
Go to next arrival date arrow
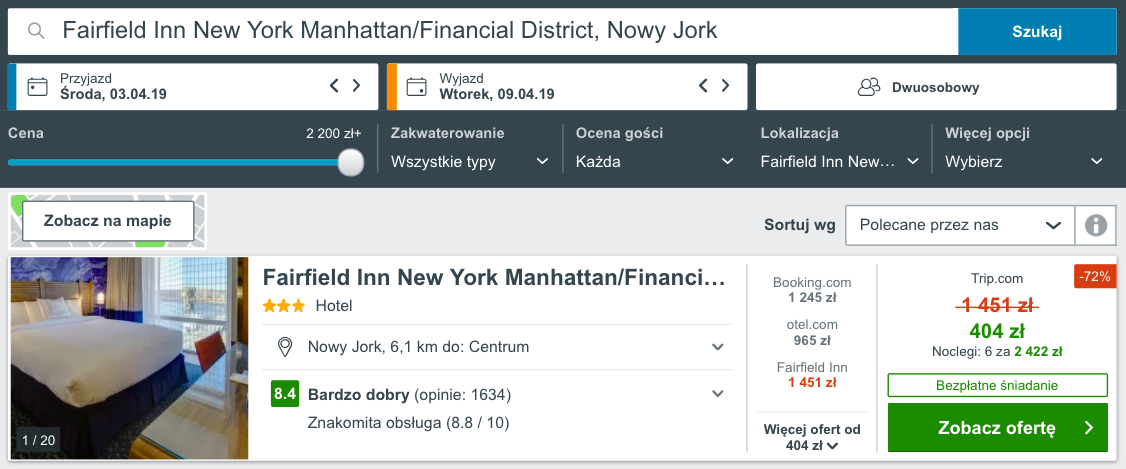356,85
